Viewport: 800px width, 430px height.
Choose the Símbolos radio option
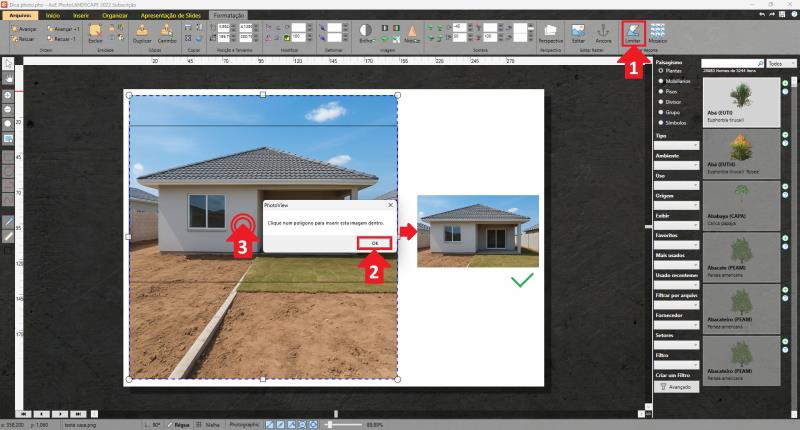pyautogui.click(x=660, y=122)
